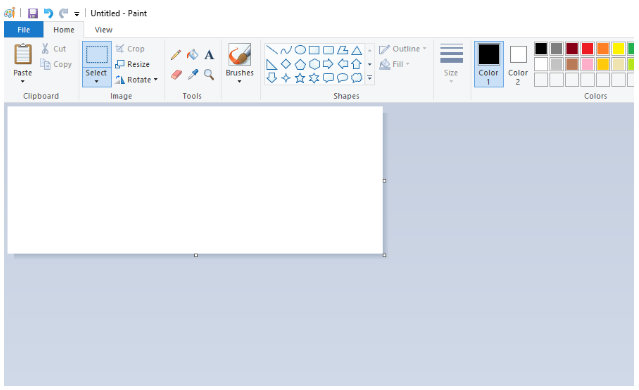Viewport: 639px width, 390px height.
Task: Pick the orange color swatch
Action: coord(603,48)
